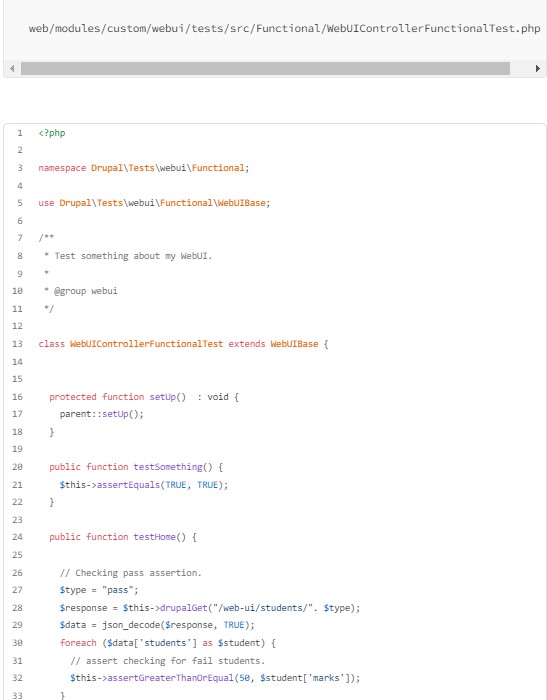
Task: Click 'foreach' keyword on line 30
Action: (78, 643)
